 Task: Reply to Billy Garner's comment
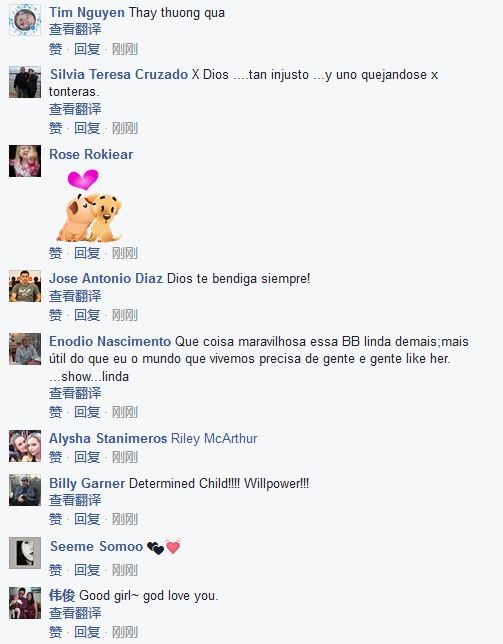click(87, 519)
